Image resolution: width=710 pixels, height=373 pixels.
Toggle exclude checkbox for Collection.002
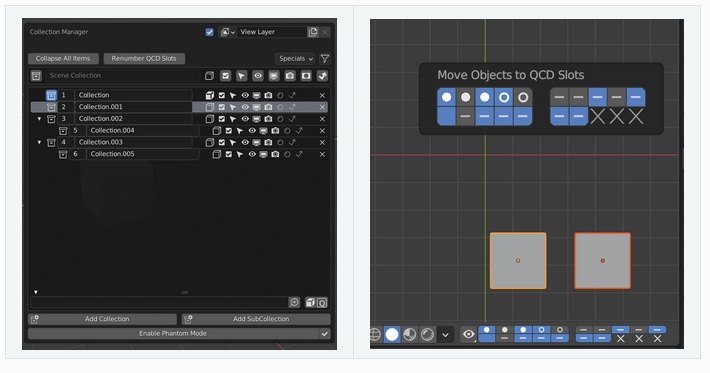coord(221,119)
